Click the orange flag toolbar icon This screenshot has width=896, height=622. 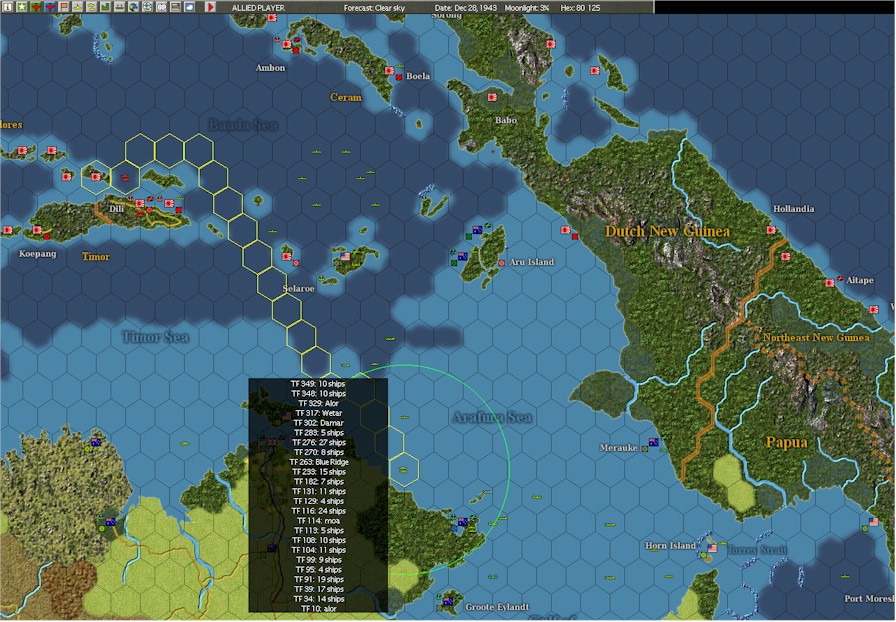coord(63,7)
